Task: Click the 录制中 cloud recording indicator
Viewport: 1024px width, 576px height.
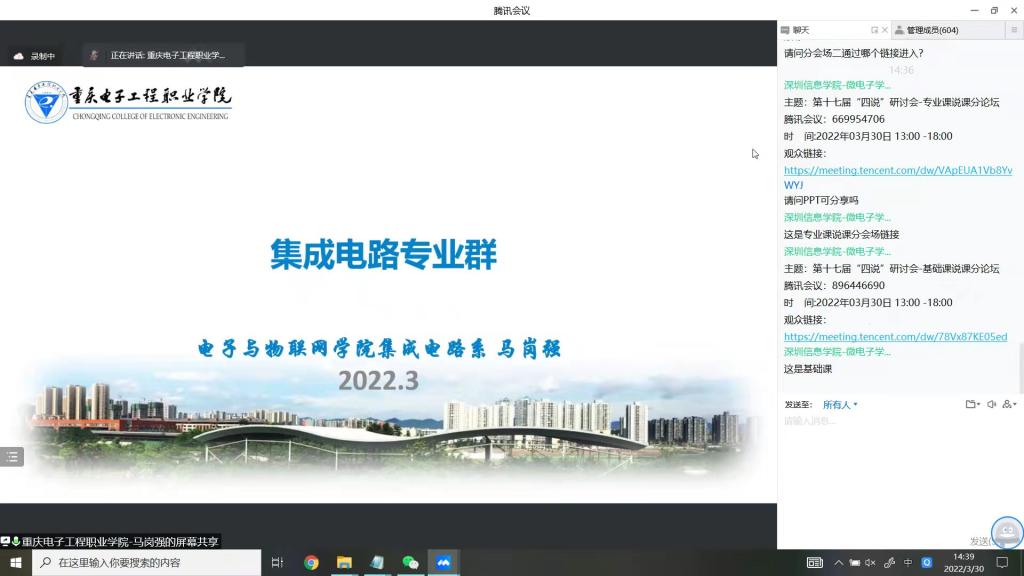Action: (x=35, y=56)
